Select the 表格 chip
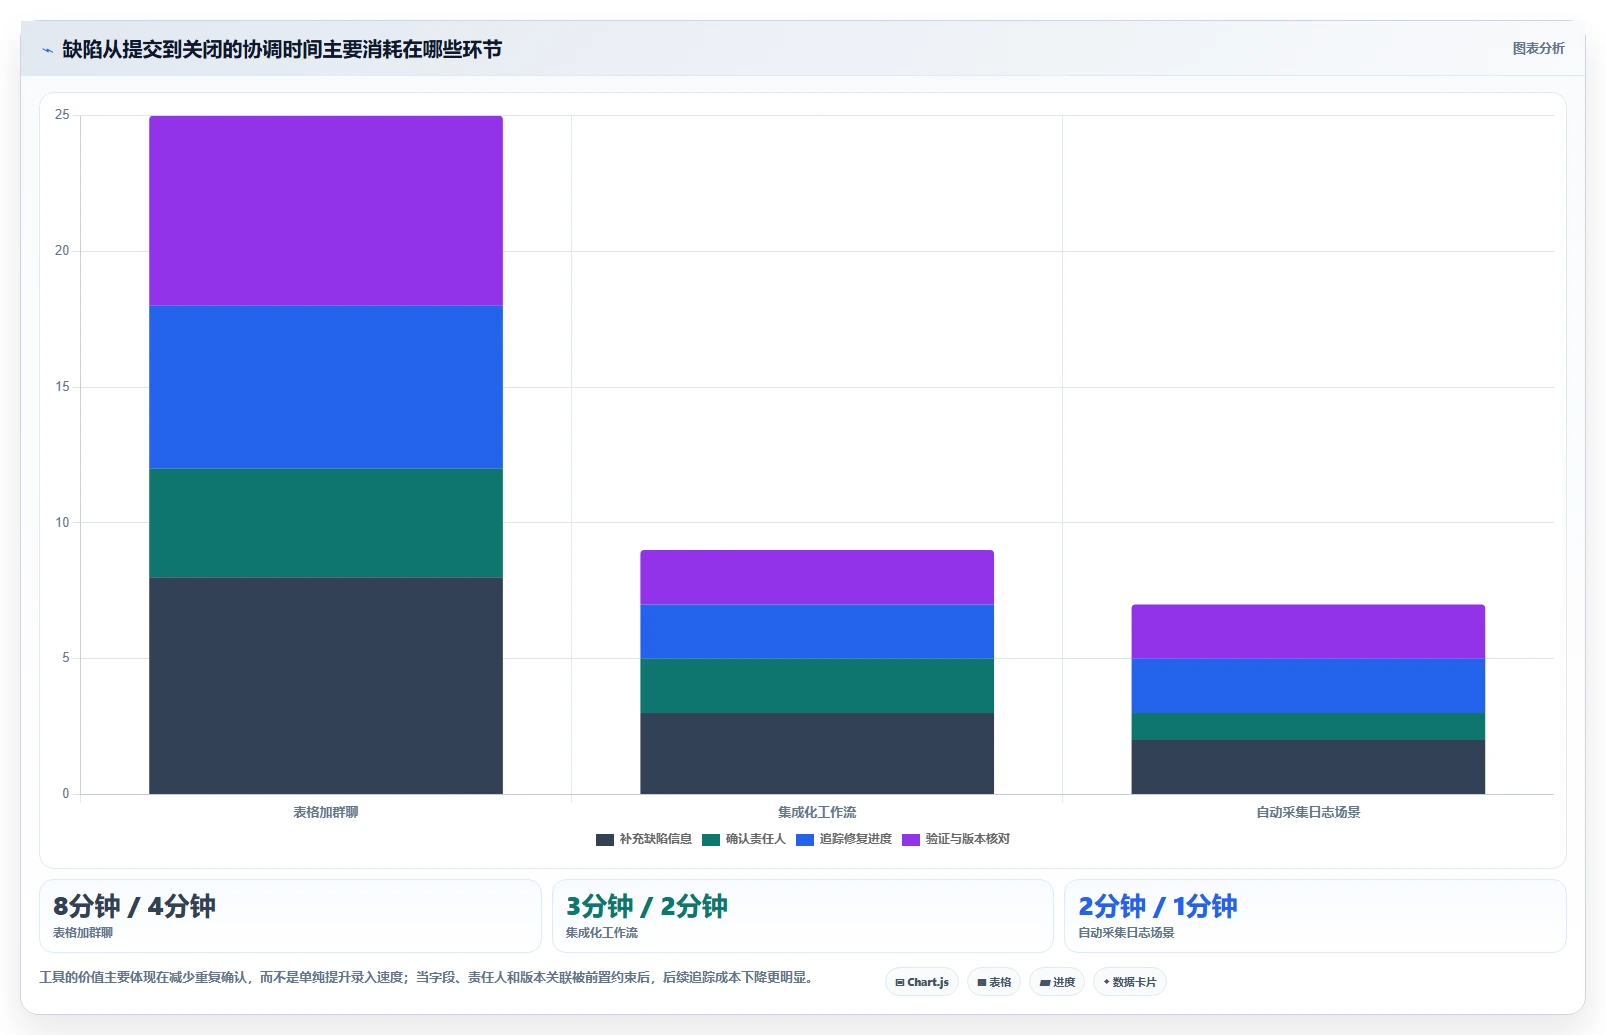Viewport: 1606px width, 1035px height. click(994, 982)
